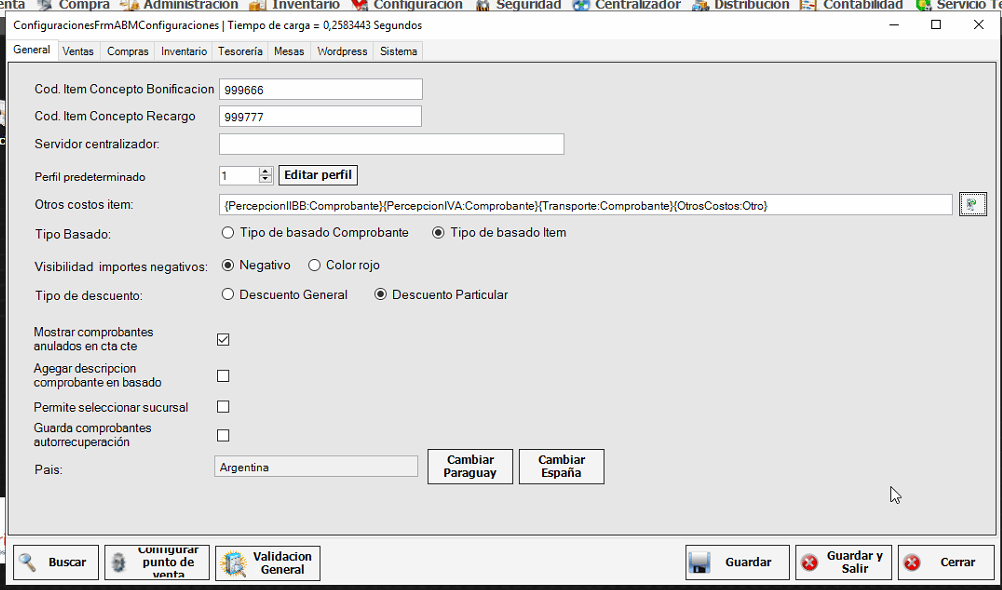This screenshot has height=590, width=1002.
Task: Enable Permite seleccionar sucursal checkbox
Action: (223, 407)
